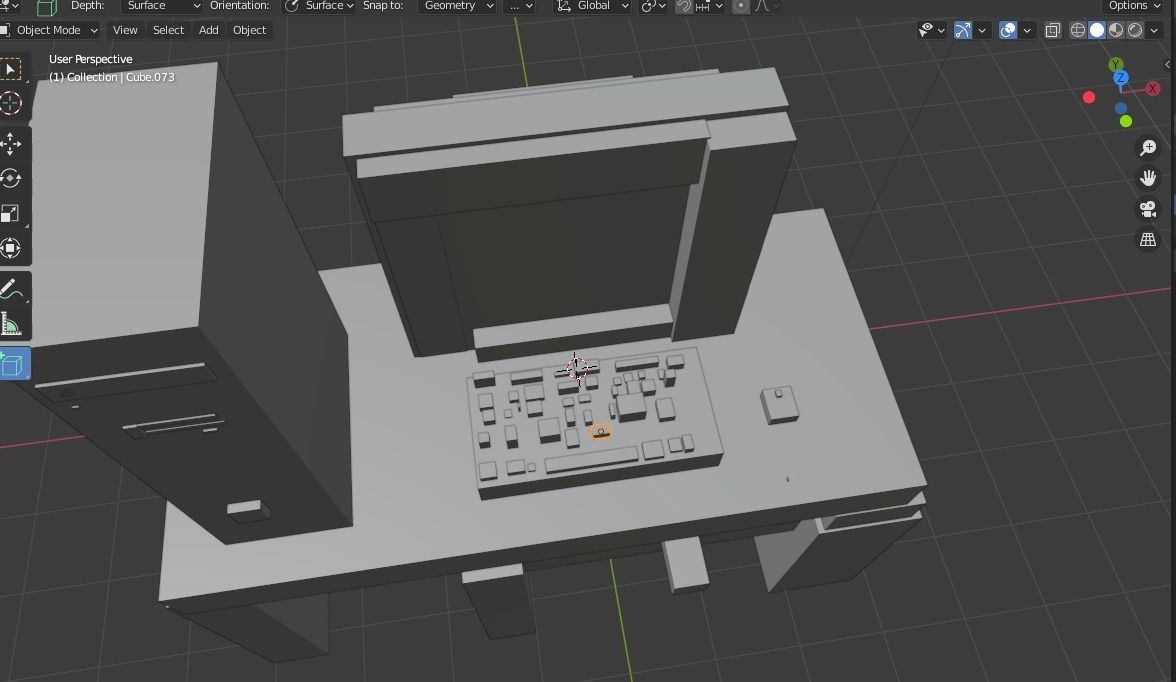This screenshot has width=1176, height=682.
Task: Open the Depth Surface dropdown
Action: [x=162, y=6]
